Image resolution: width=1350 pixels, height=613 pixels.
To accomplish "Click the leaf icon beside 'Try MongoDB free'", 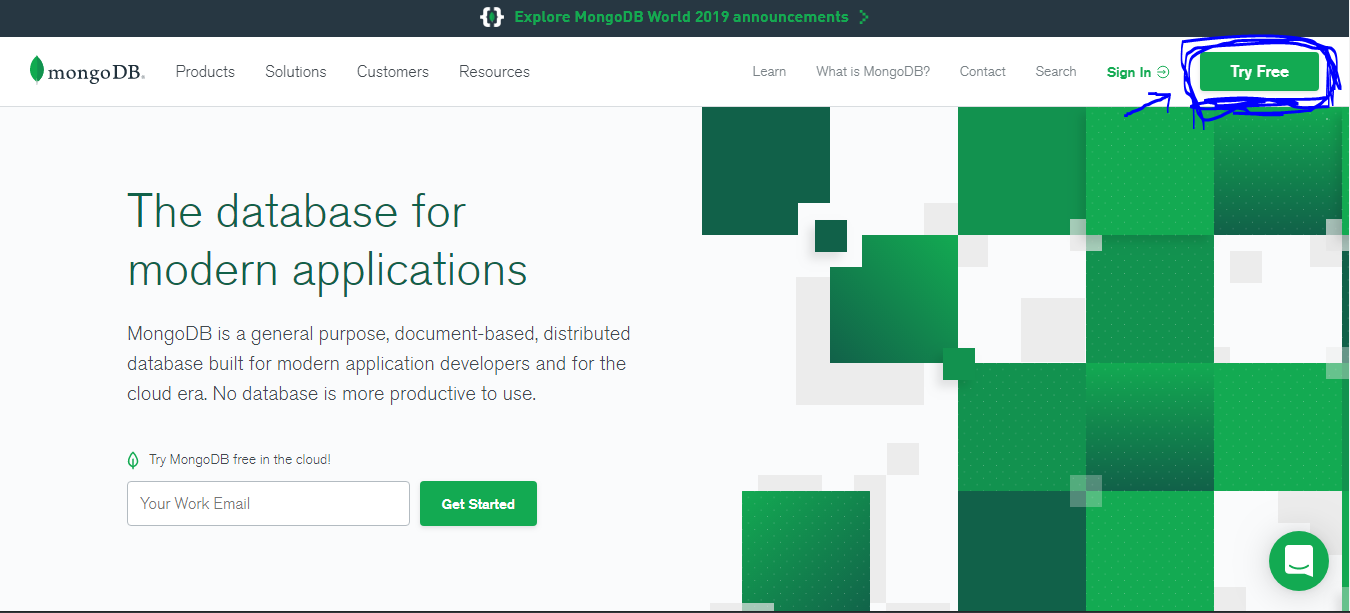I will [134, 458].
